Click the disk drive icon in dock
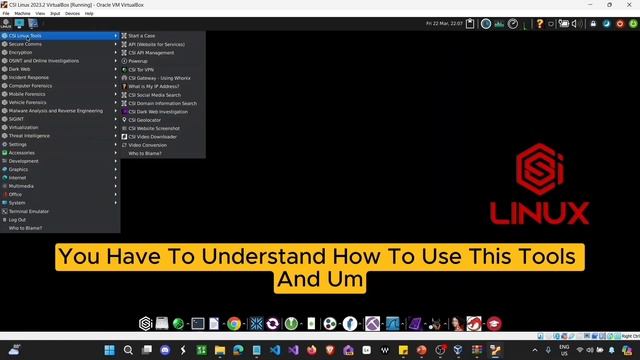This screenshot has height=360, width=640. point(162,324)
